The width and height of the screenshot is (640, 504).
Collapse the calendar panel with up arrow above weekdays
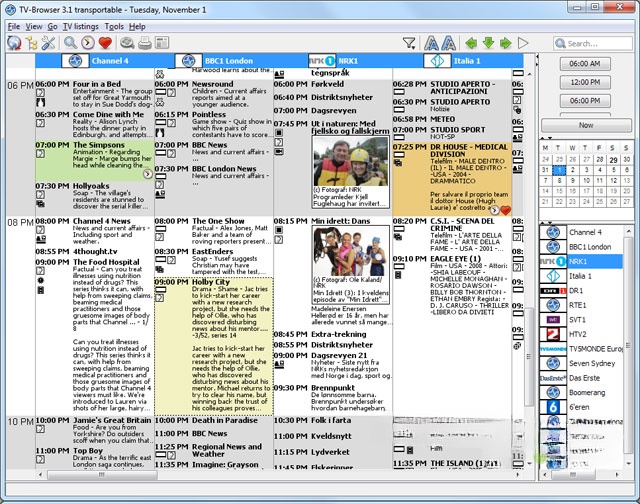point(544,138)
